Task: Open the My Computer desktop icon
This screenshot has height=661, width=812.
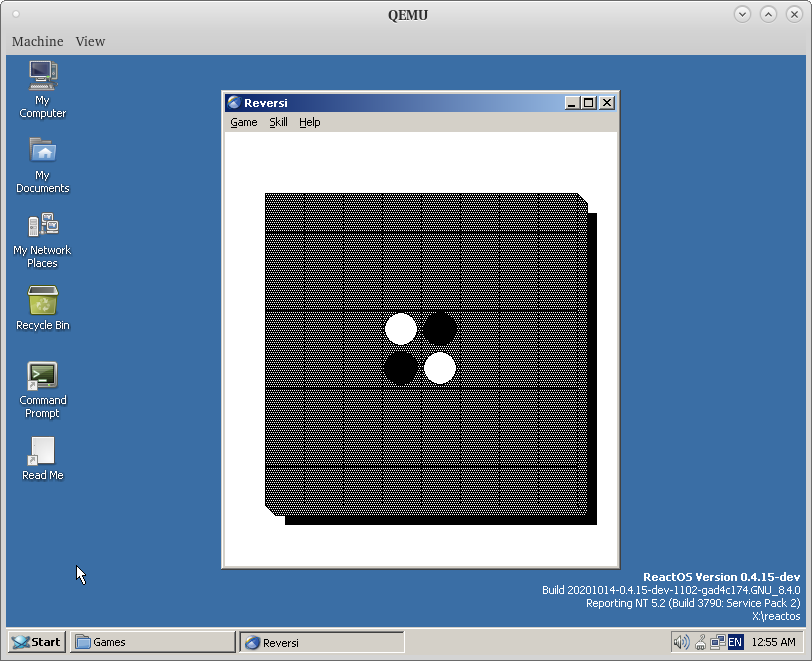Action: click(42, 76)
